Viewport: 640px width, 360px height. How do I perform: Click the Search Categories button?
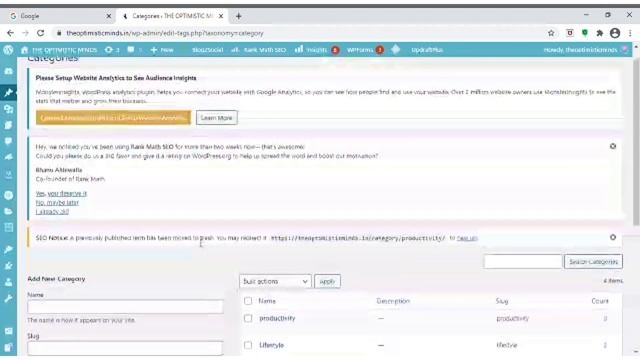593,261
